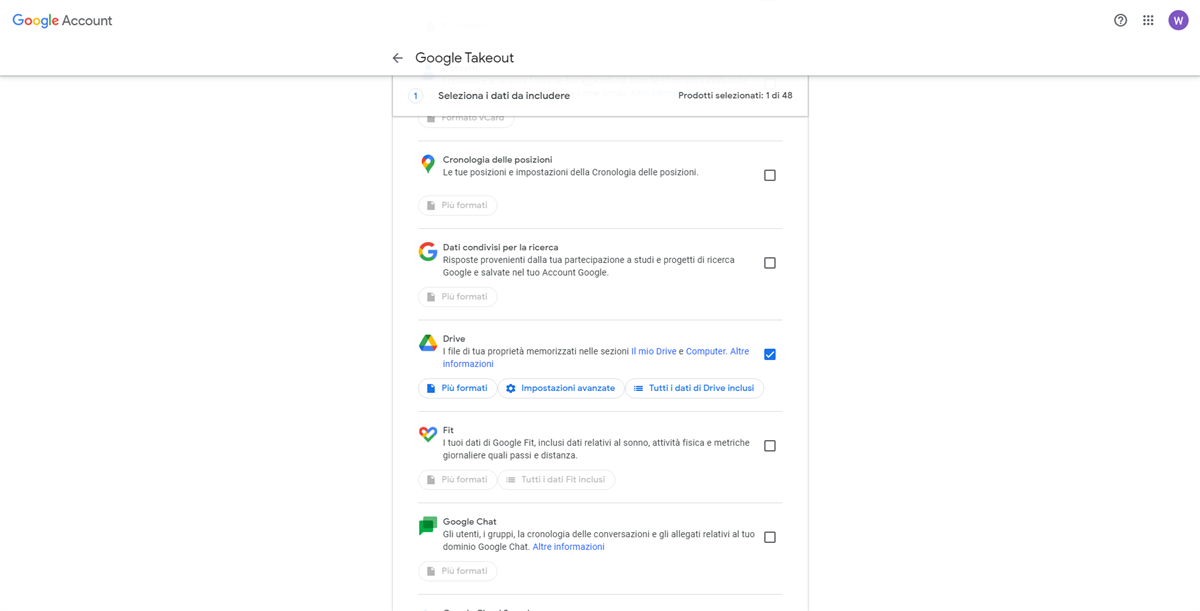This screenshot has height=611, width=1200.
Task: Check Dati condivisi per la ricerca
Action: [770, 263]
